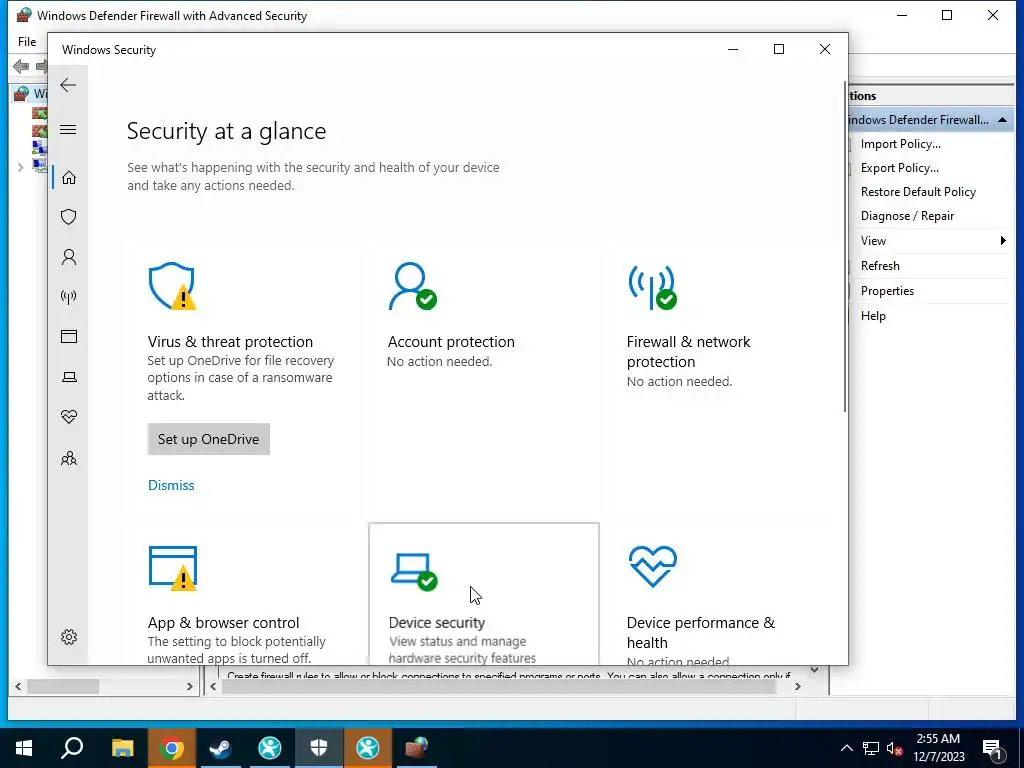Click the Virus & threat protection shield tile icon
This screenshot has width=1024, height=768.
click(x=172, y=286)
